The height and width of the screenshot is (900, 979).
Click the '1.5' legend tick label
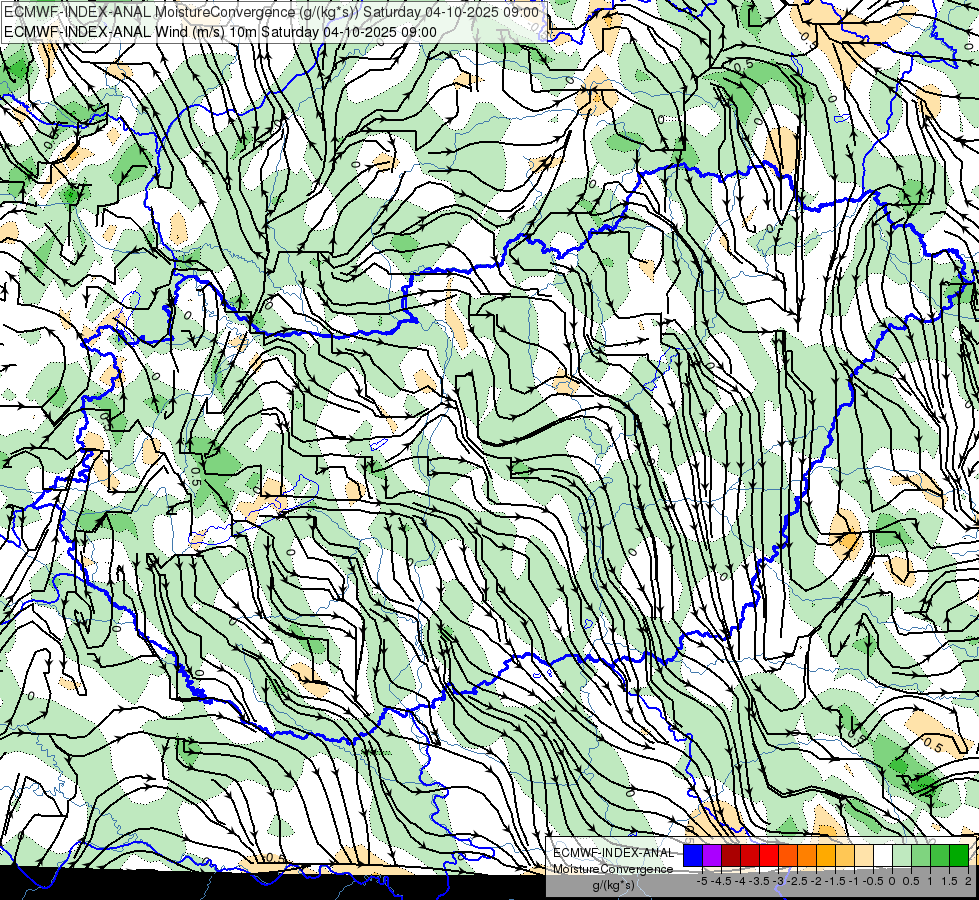(949, 881)
